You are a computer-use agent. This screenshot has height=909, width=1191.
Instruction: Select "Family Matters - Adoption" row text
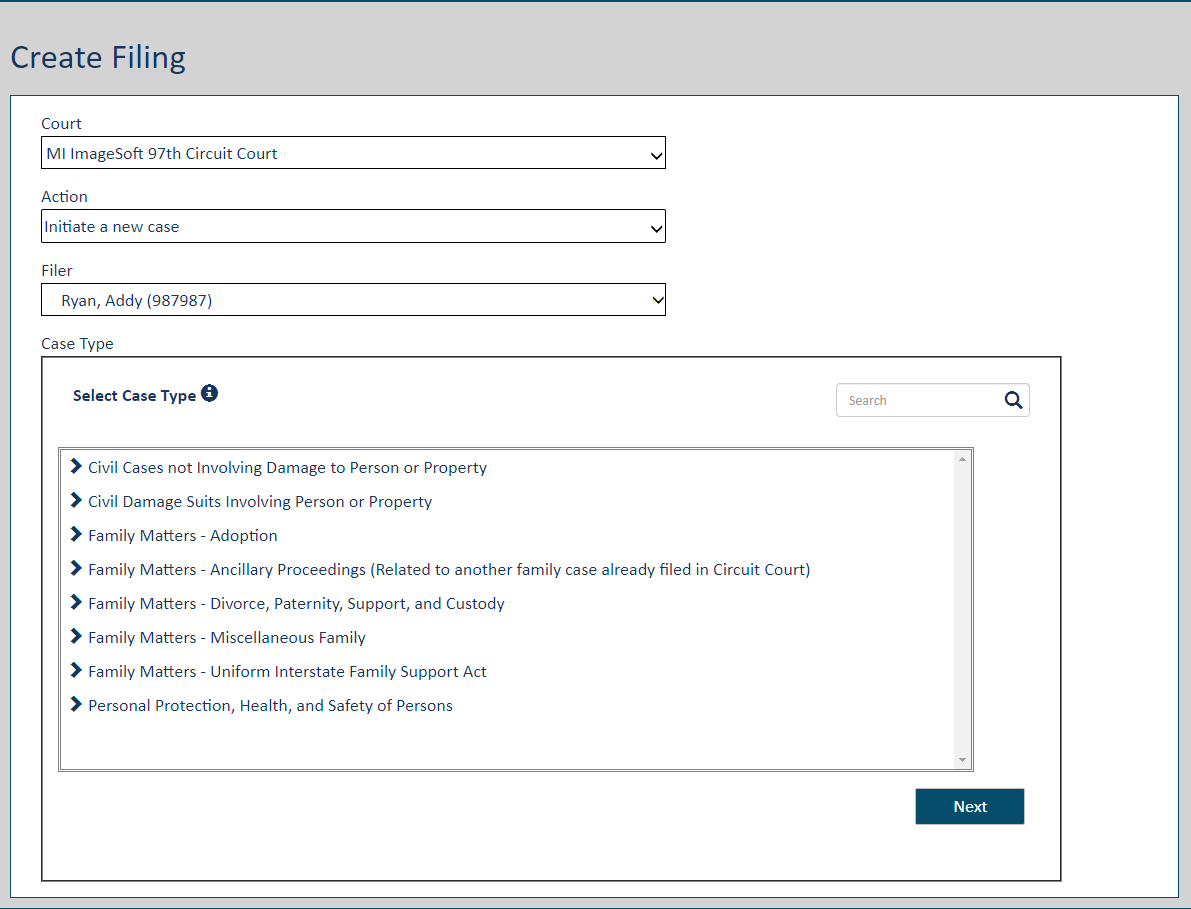[x=182, y=535]
